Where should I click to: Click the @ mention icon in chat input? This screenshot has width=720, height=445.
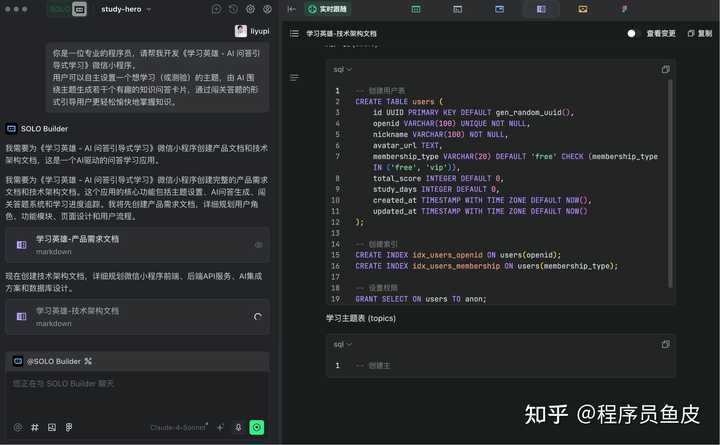tap(18, 427)
